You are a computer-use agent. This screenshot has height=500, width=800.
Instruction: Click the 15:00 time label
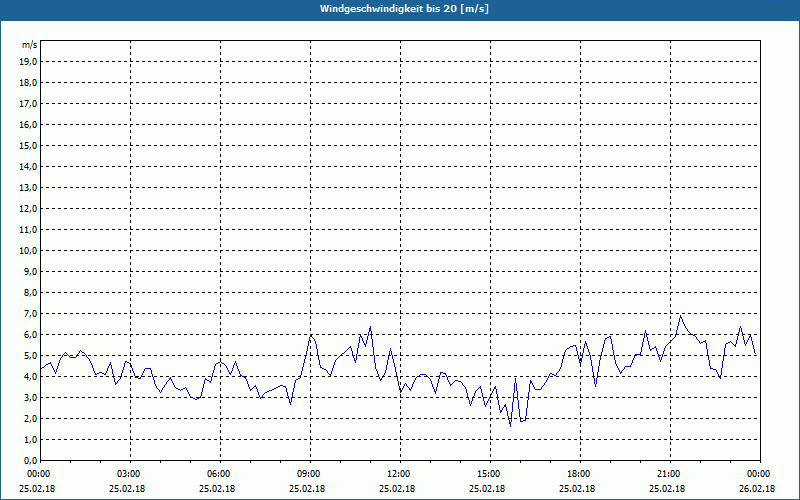[x=490, y=474]
